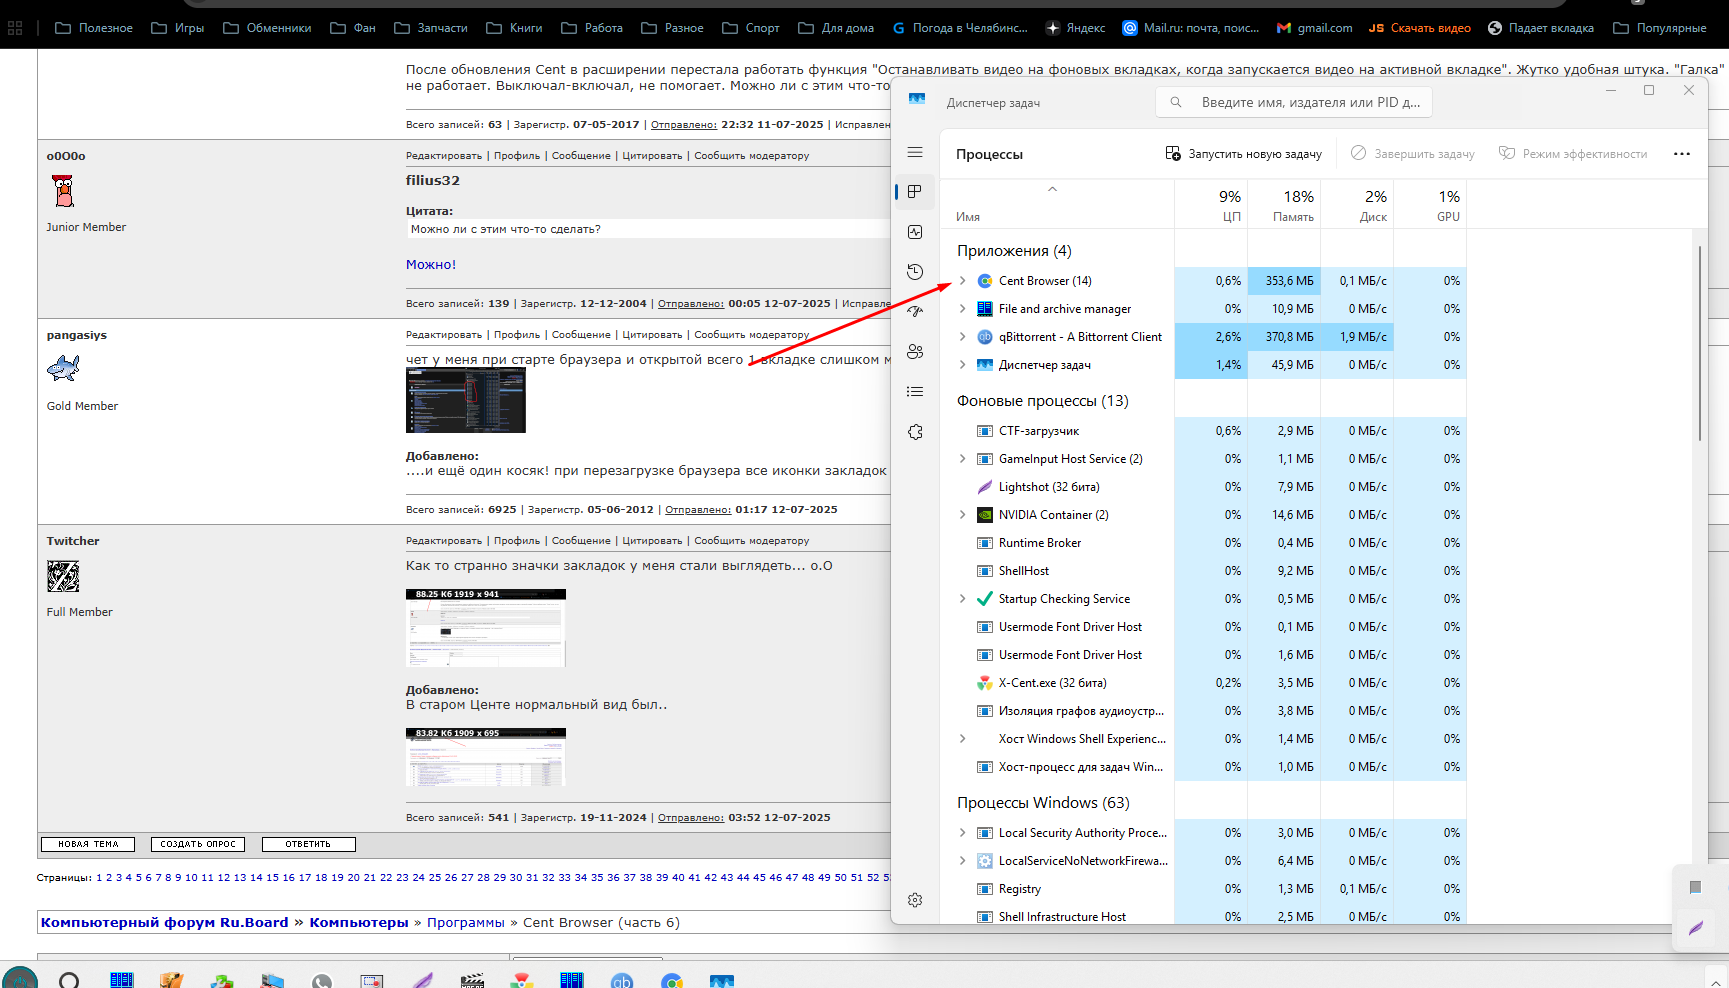This screenshot has height=988, width=1729.
Task: Click pangasiys shark avatar on forum
Action: coord(63,368)
